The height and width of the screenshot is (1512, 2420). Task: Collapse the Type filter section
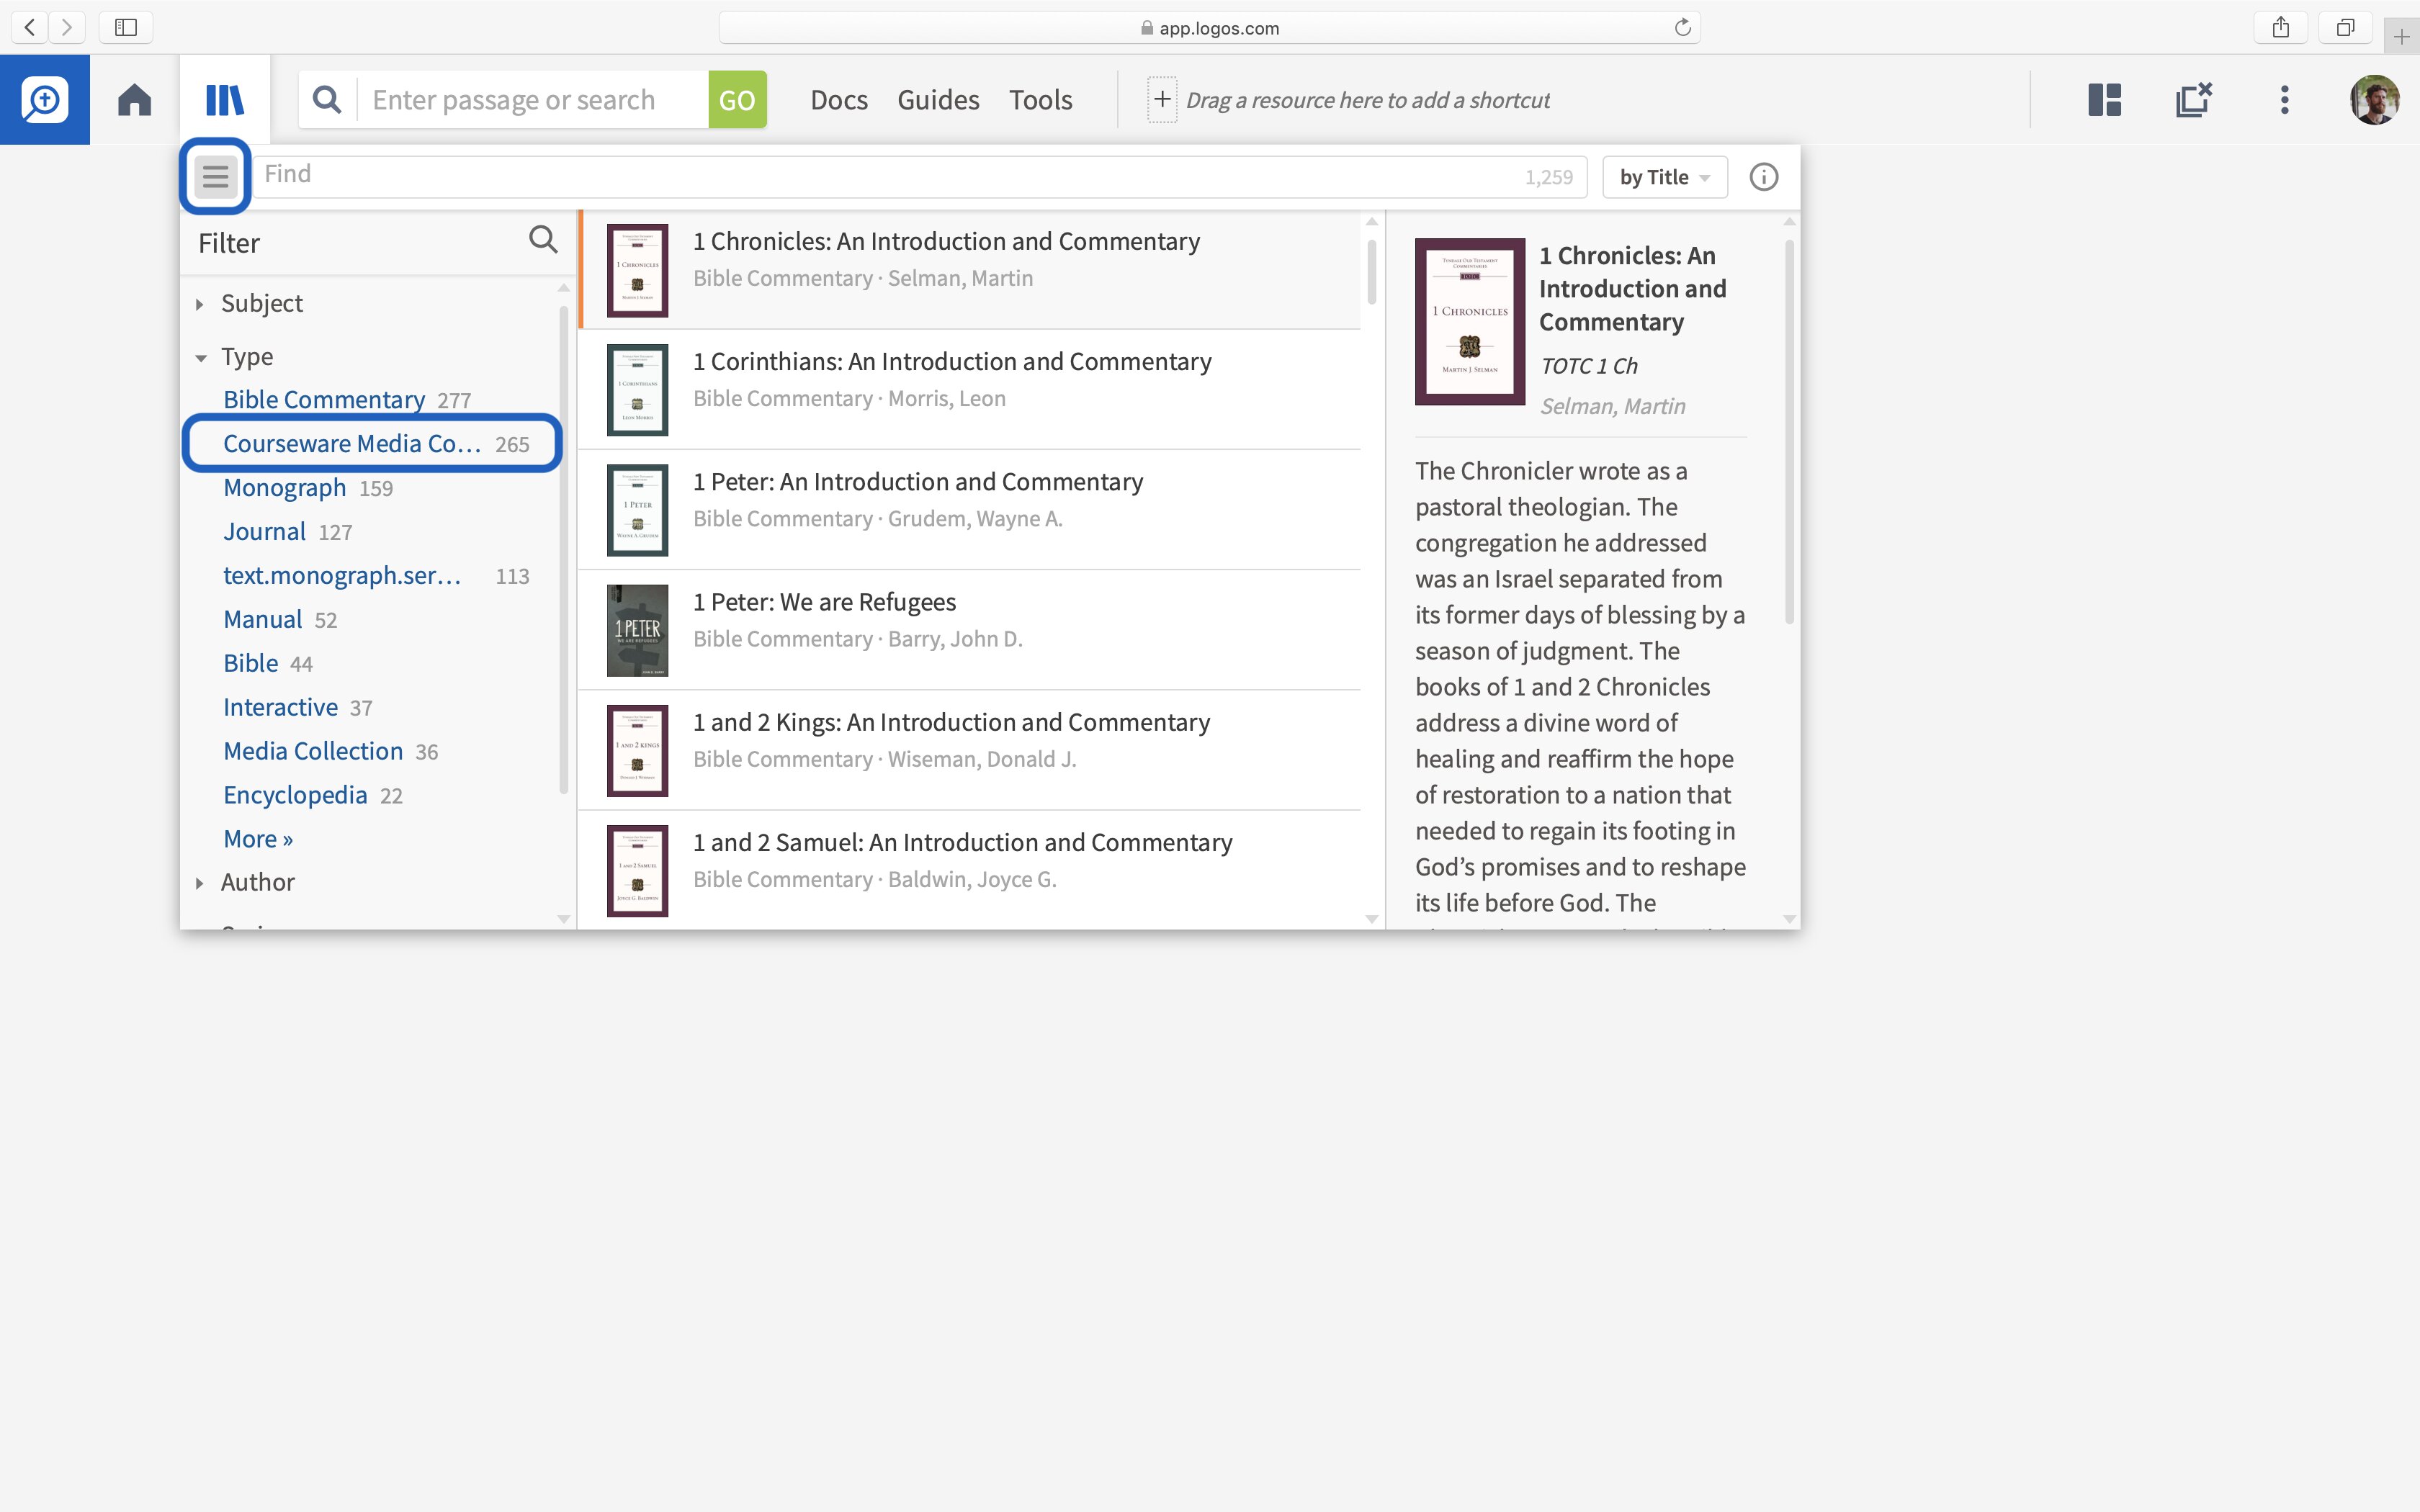(200, 357)
